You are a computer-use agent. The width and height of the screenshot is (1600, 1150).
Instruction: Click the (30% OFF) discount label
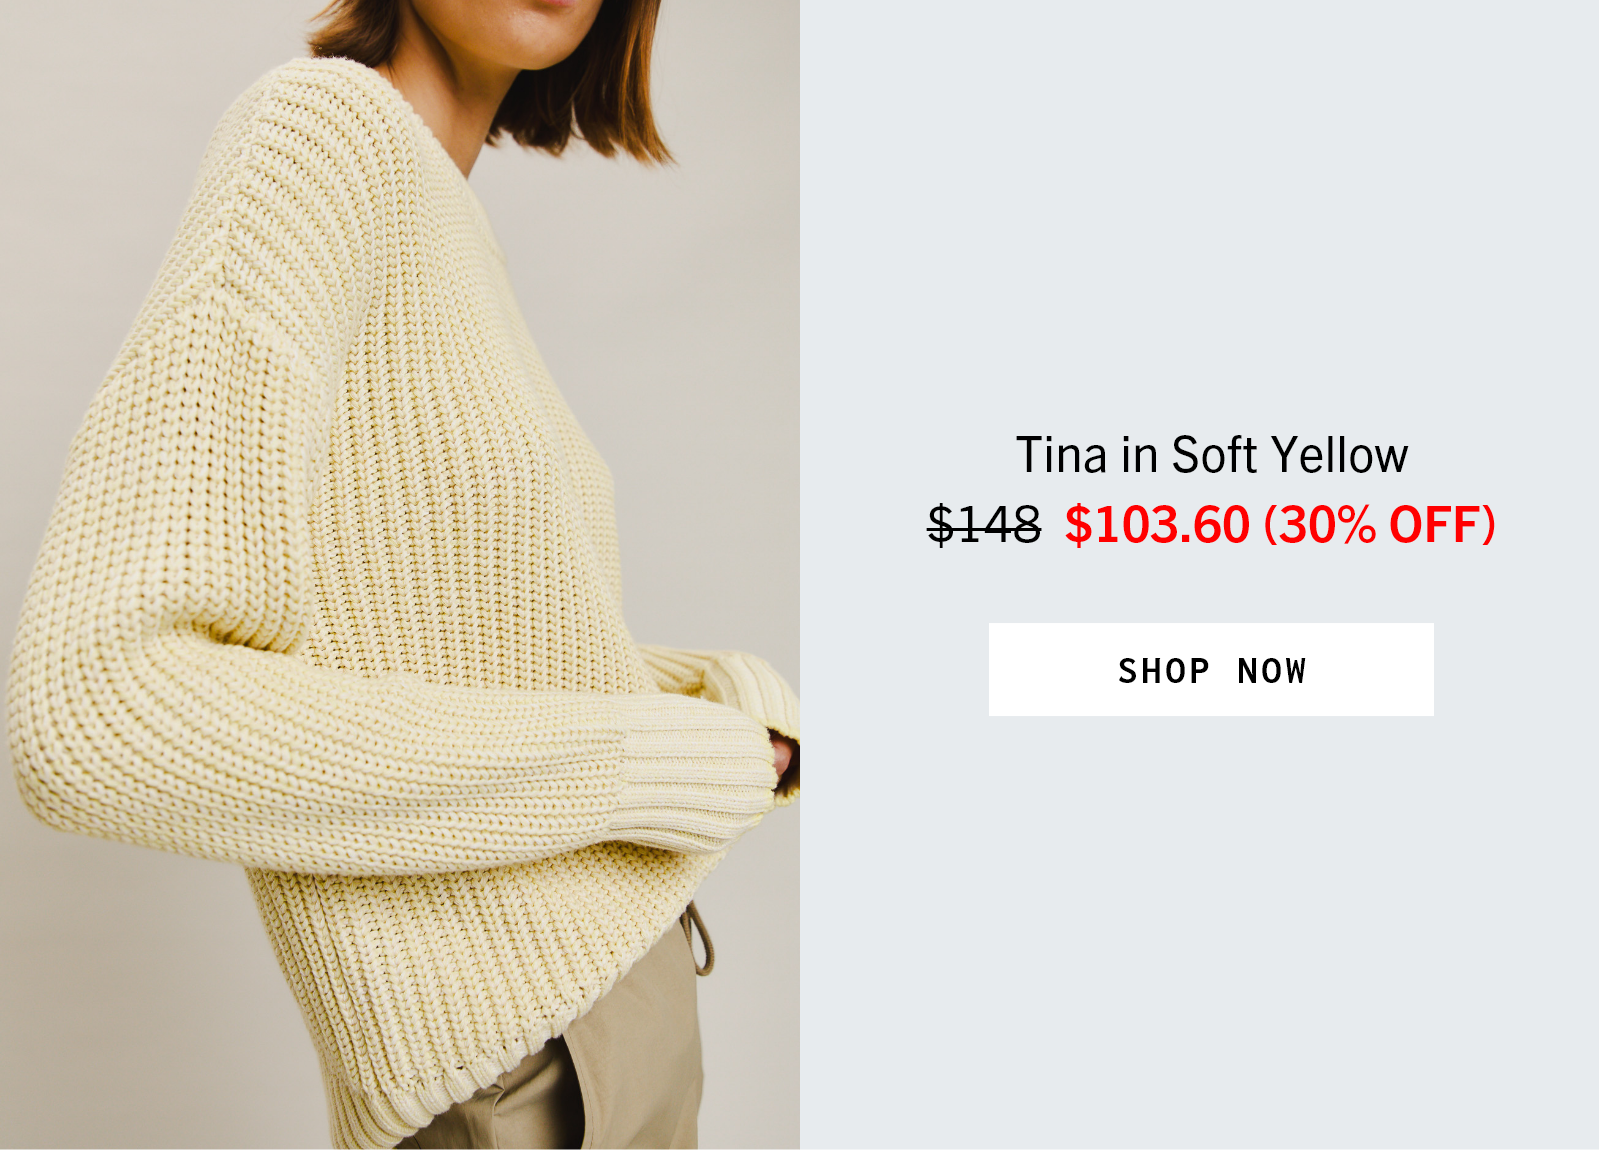click(1380, 525)
